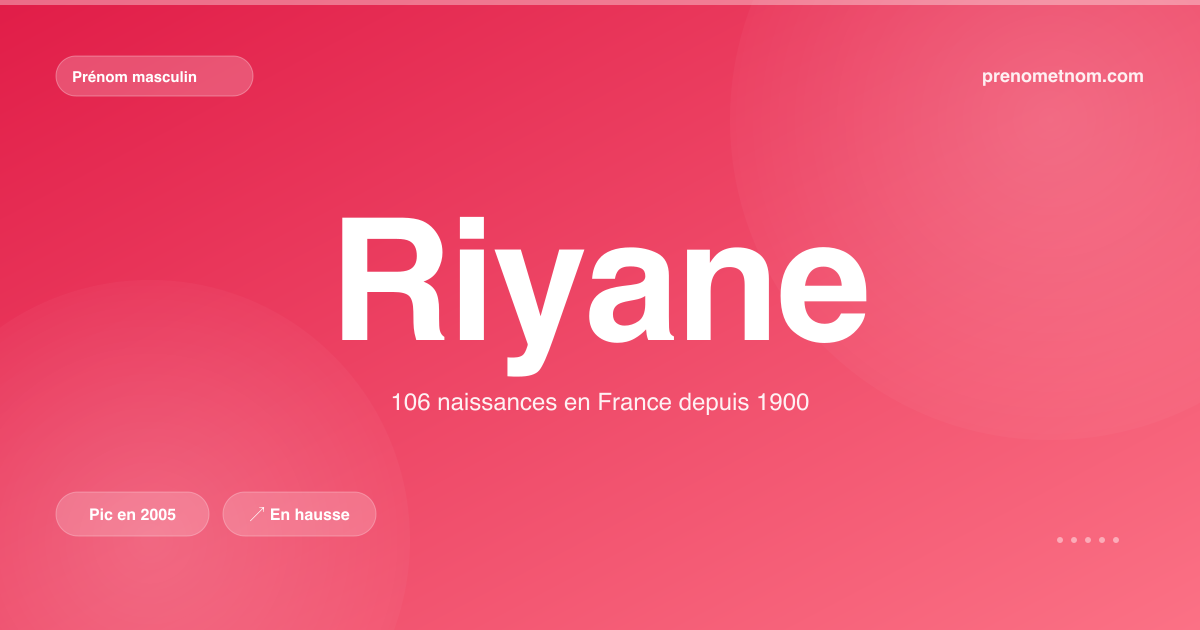Click the rising arrow icon in 'En hausse'
This screenshot has height=630, width=1200.
coord(257,514)
